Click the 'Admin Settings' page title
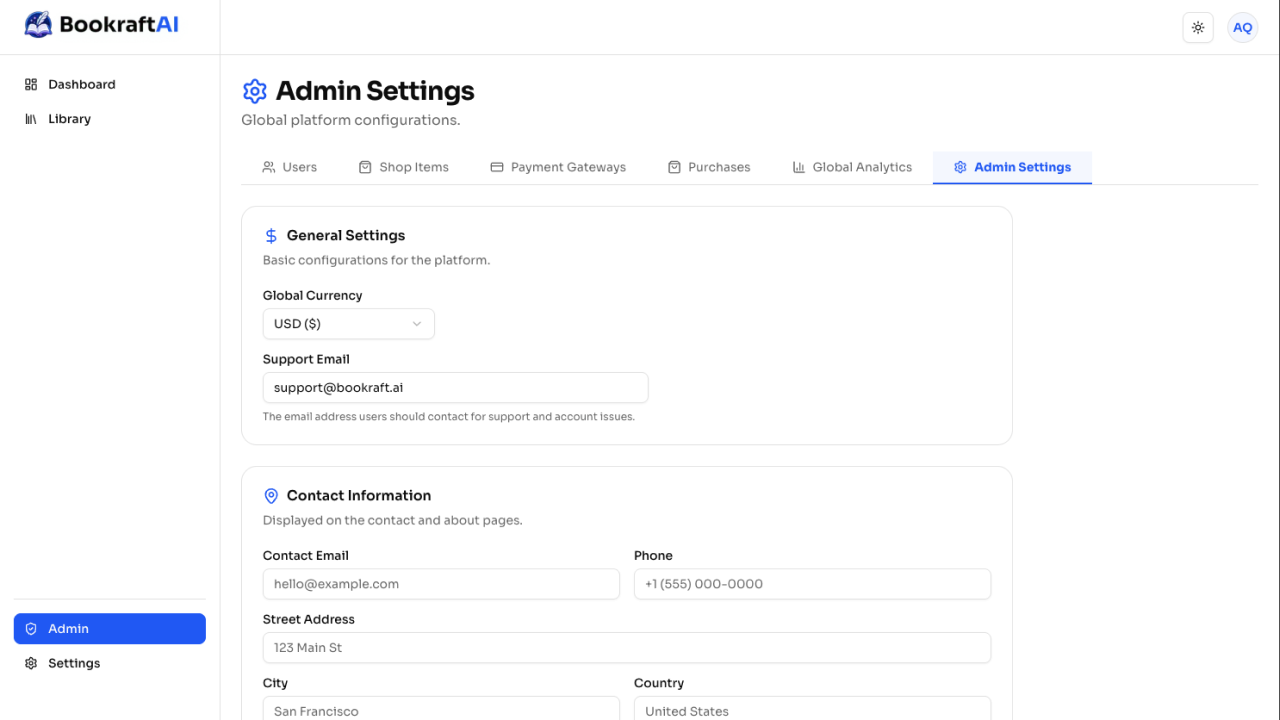1280x720 pixels. [x=375, y=91]
